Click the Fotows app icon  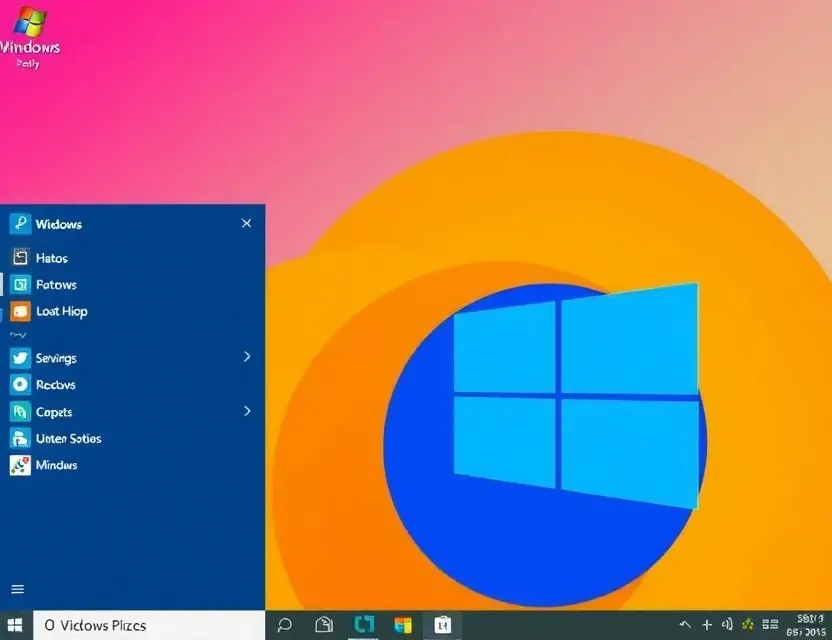20,284
